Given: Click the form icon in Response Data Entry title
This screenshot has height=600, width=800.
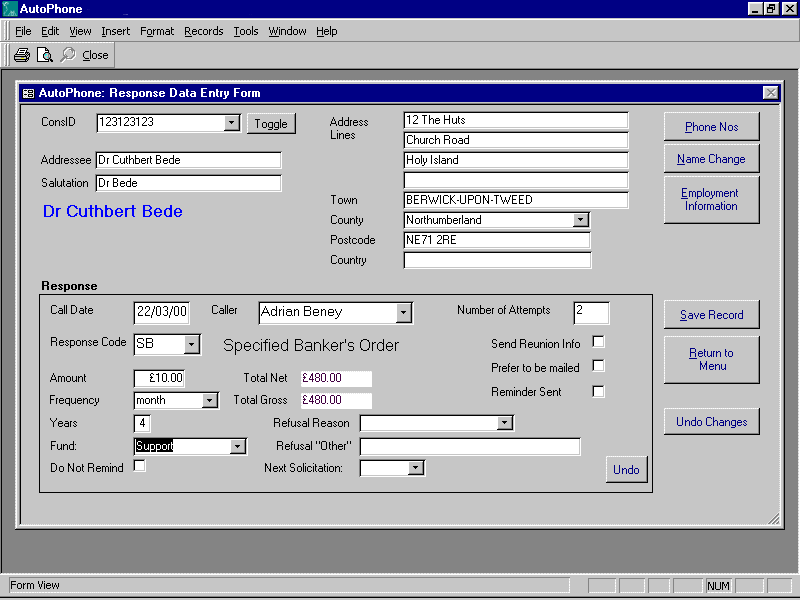Looking at the screenshot, I should [29, 93].
